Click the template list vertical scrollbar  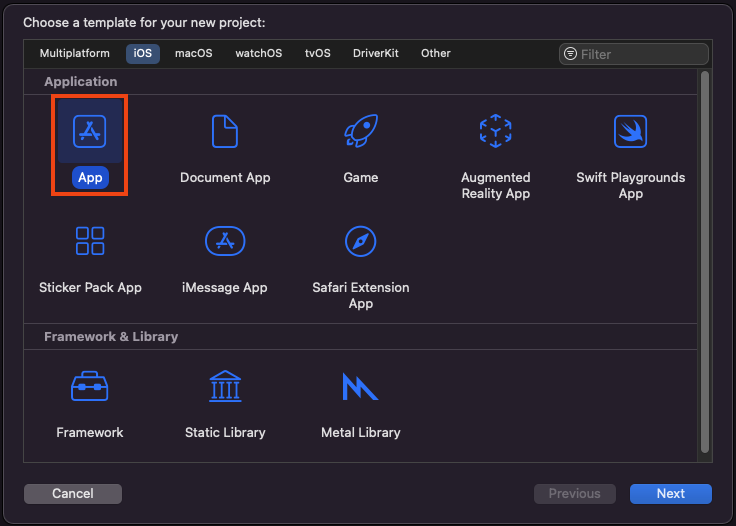coord(705,262)
